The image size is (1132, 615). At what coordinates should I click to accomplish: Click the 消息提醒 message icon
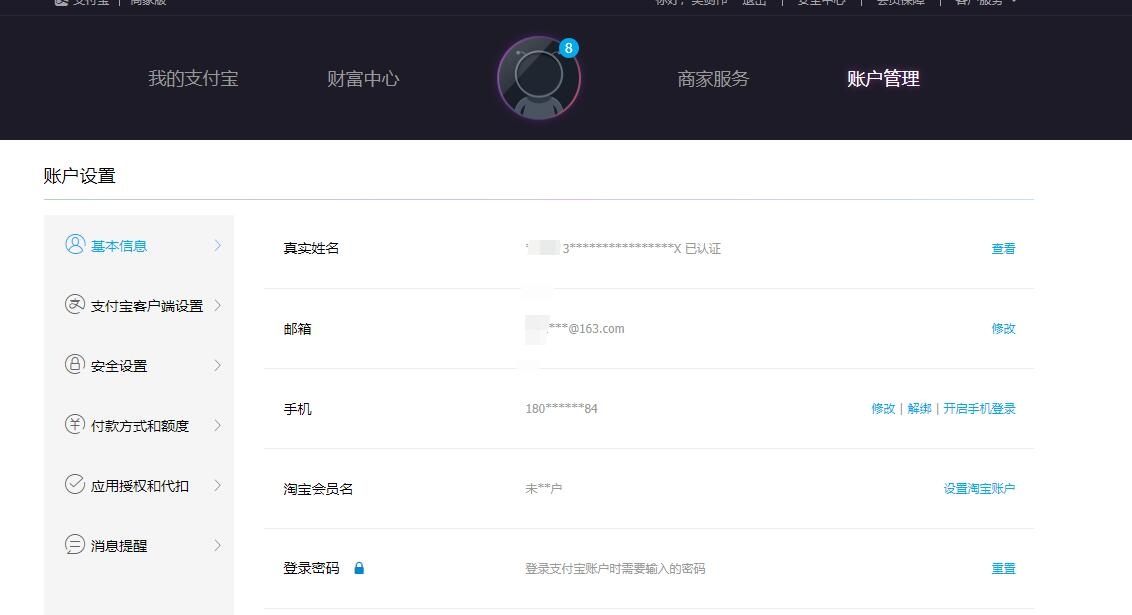[x=75, y=544]
